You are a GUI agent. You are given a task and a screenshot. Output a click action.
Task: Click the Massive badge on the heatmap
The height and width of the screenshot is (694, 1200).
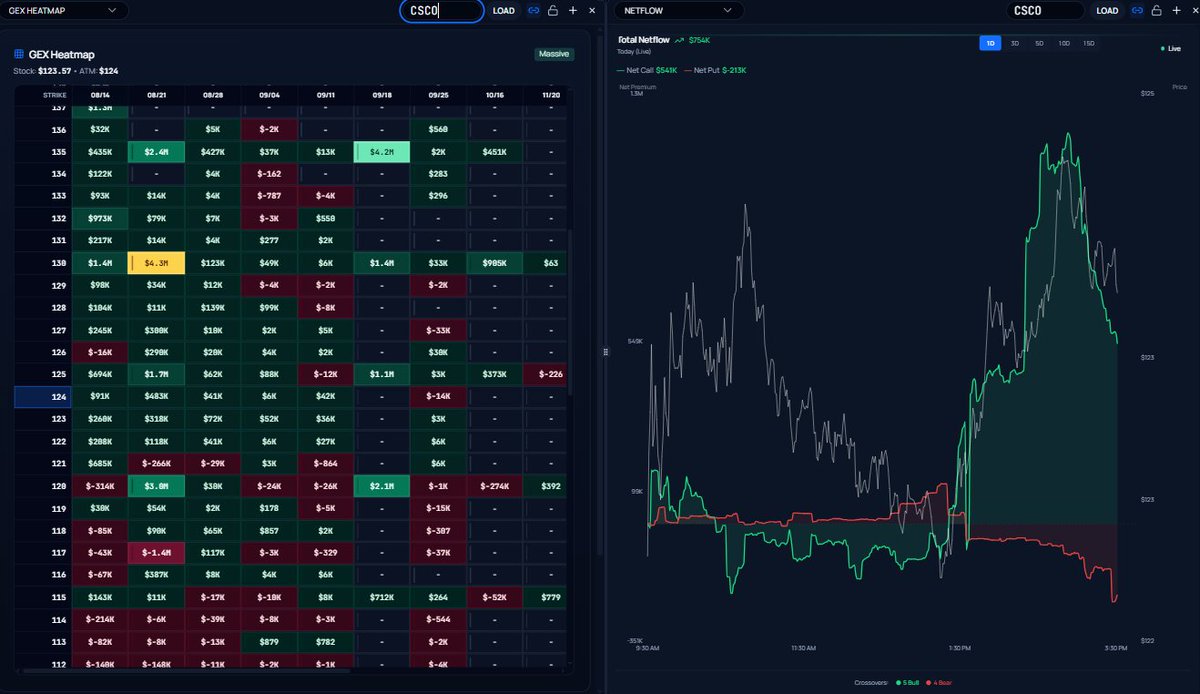pos(554,54)
